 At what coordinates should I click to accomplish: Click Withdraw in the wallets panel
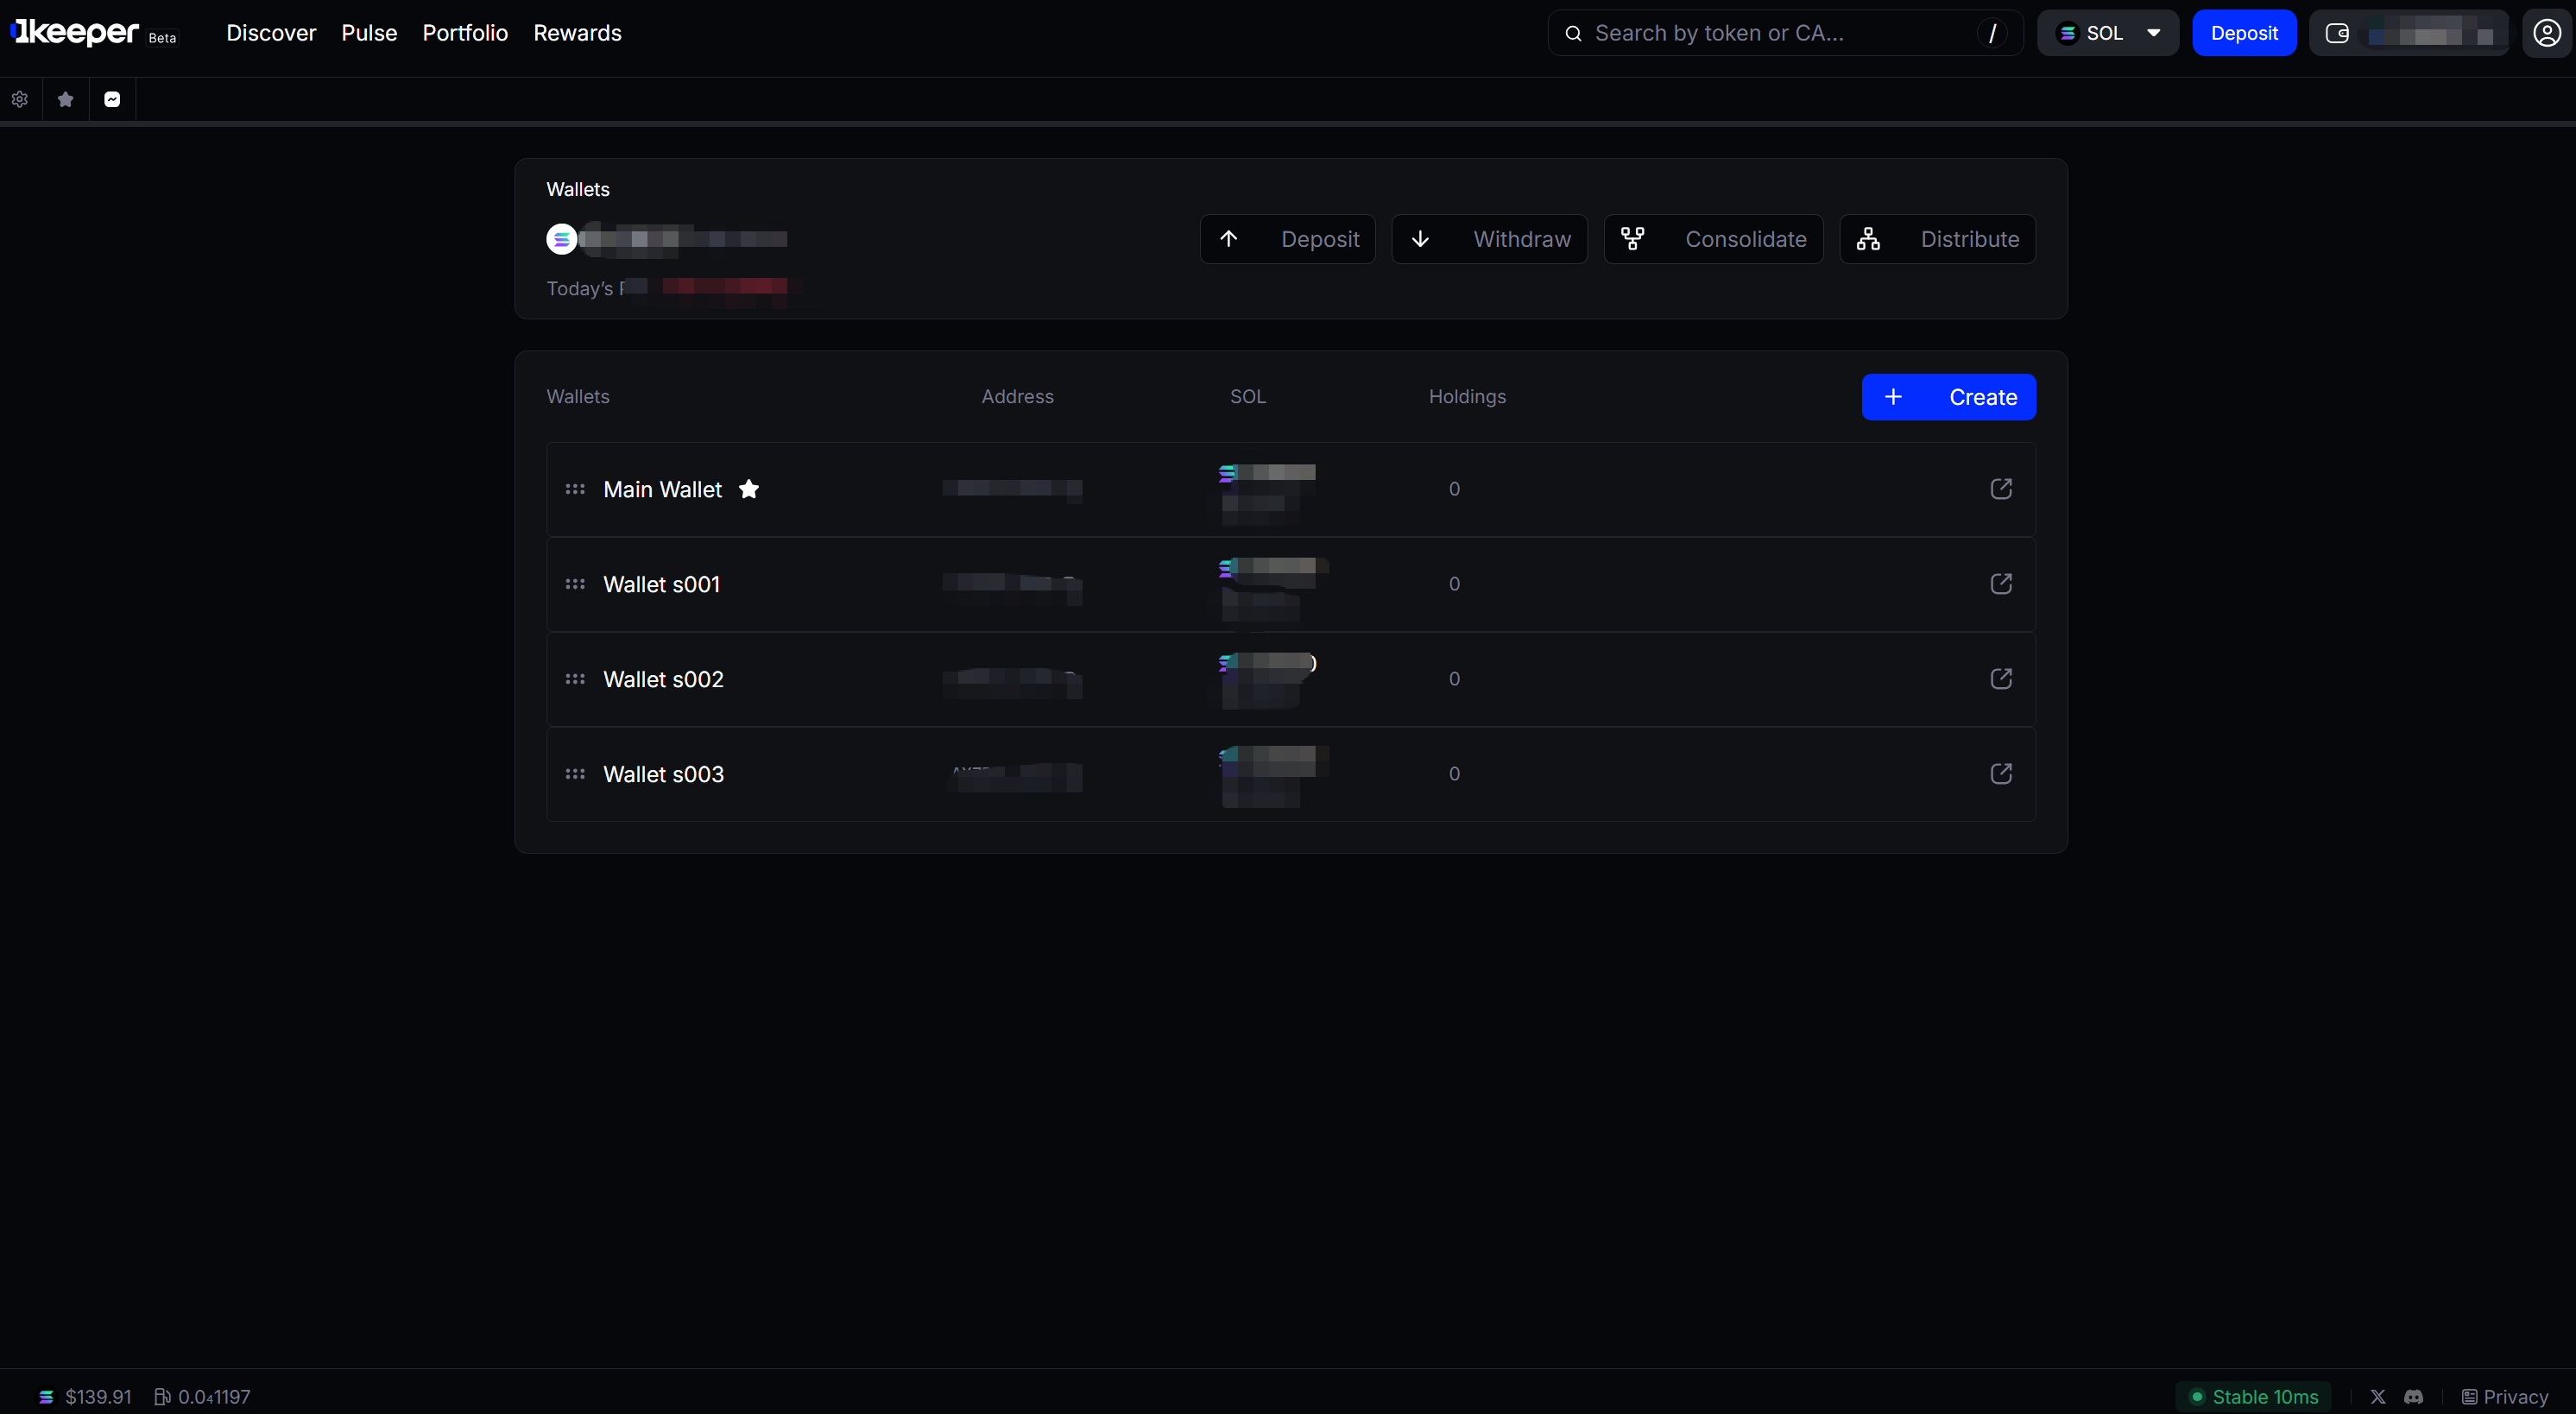click(x=1489, y=239)
